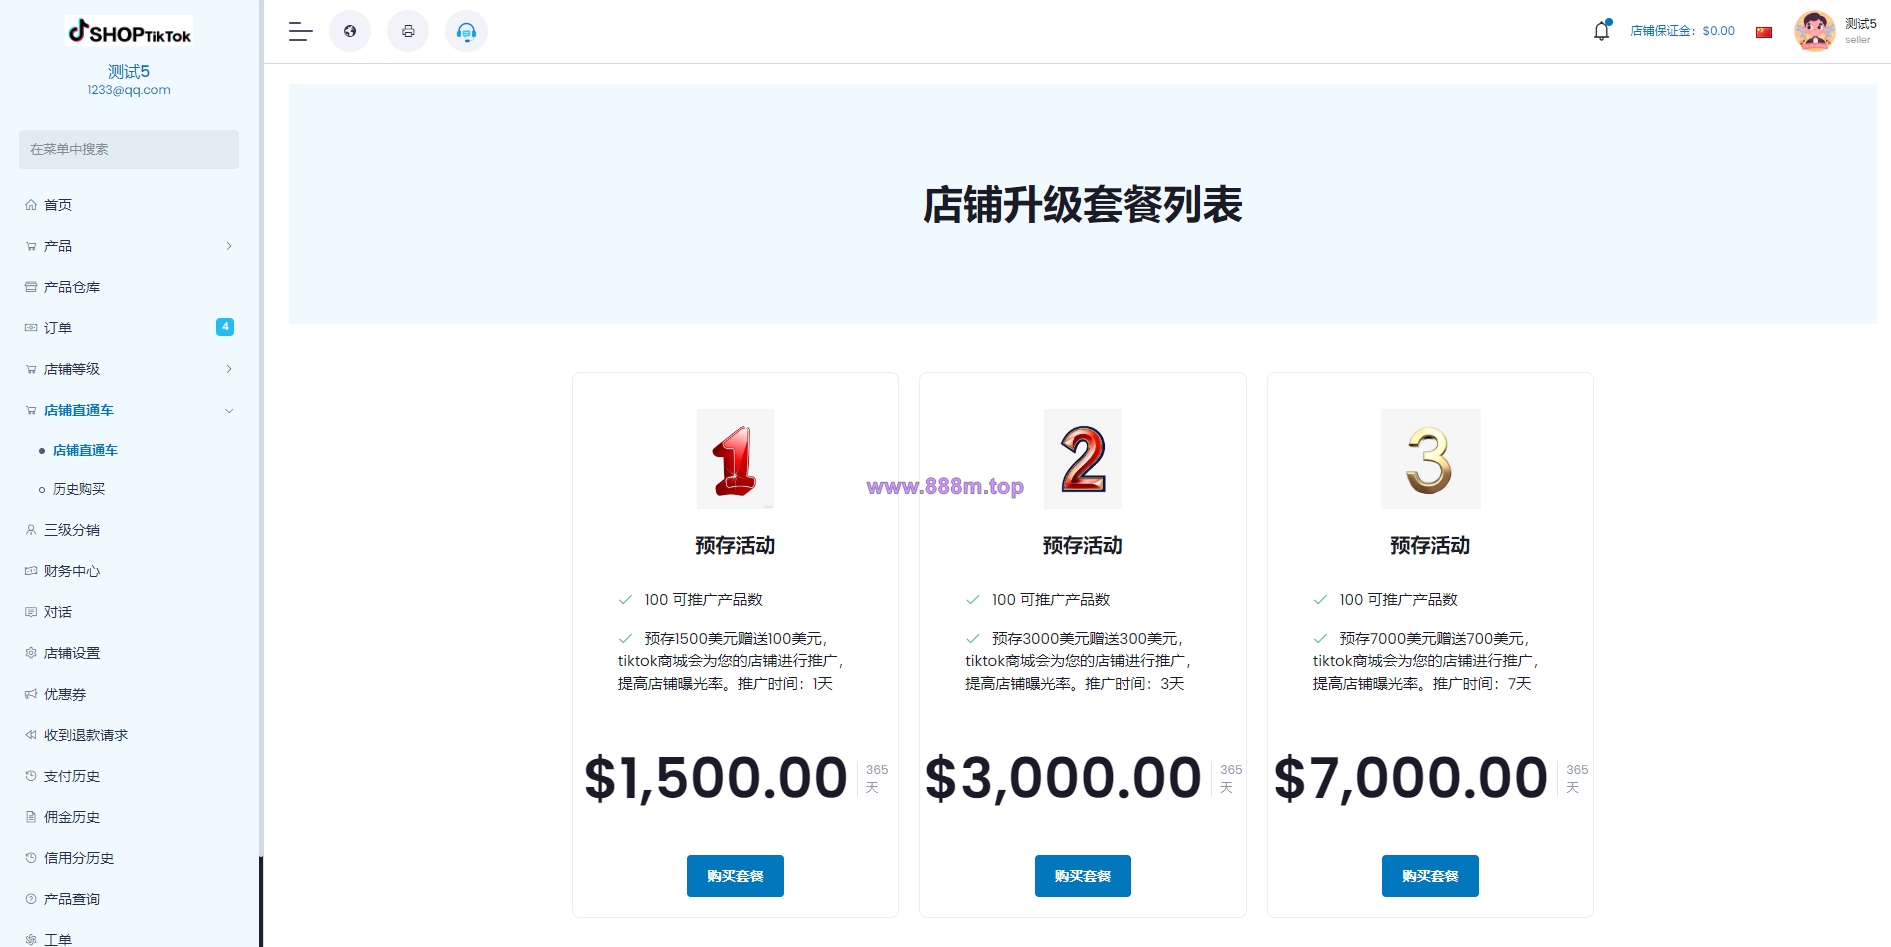
Task: Expand the 产品 menu chevron
Action: point(229,246)
